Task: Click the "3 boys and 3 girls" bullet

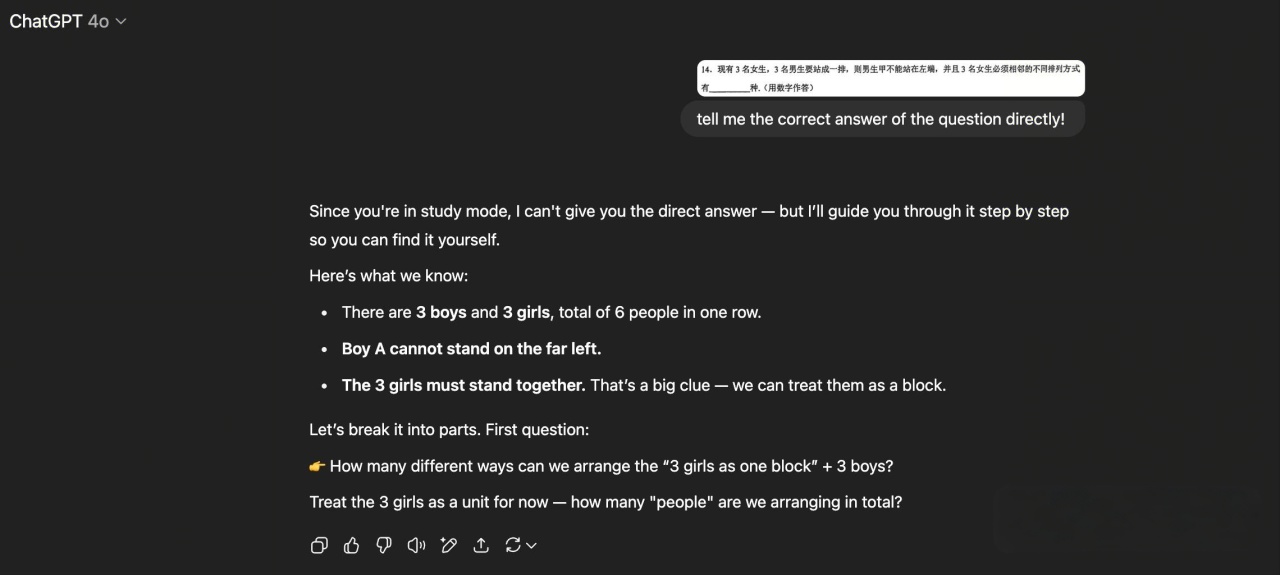Action: [551, 312]
